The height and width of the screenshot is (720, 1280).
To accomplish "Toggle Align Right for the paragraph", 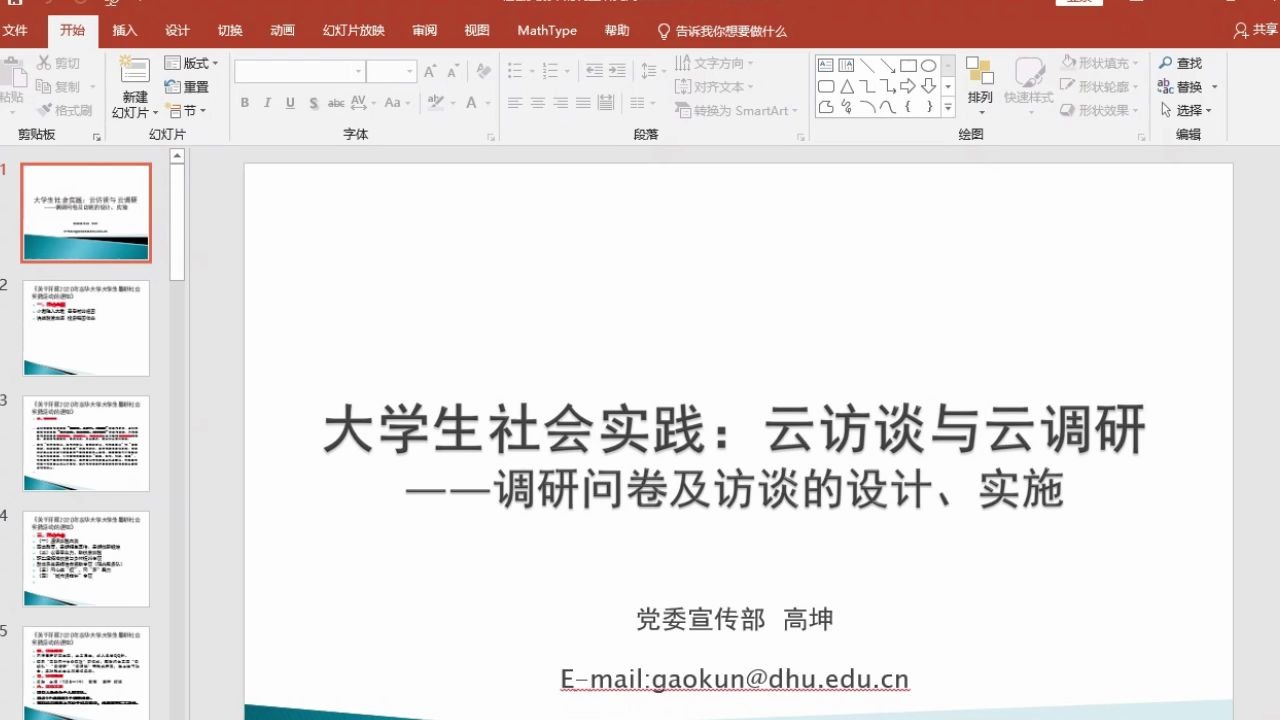I will pyautogui.click(x=560, y=103).
